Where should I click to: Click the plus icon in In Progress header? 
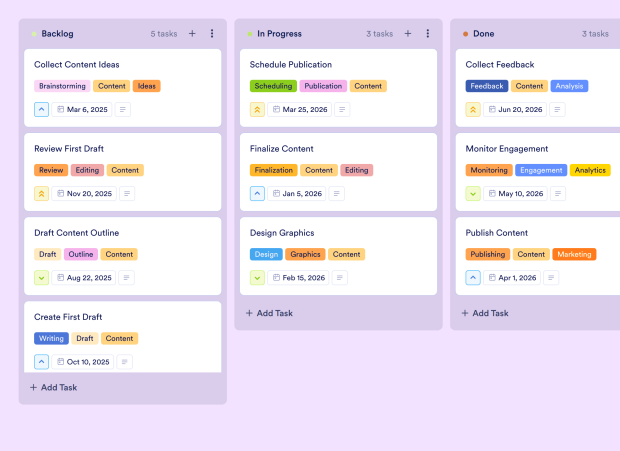pyautogui.click(x=408, y=33)
